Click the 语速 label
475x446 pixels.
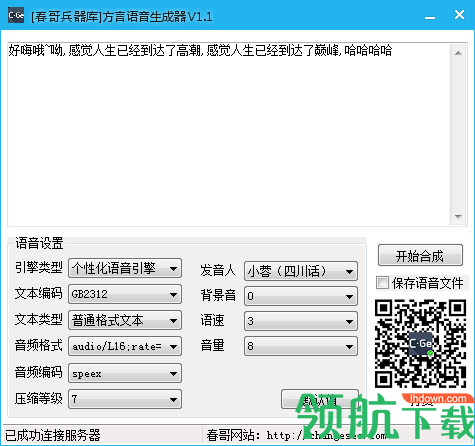pos(212,320)
